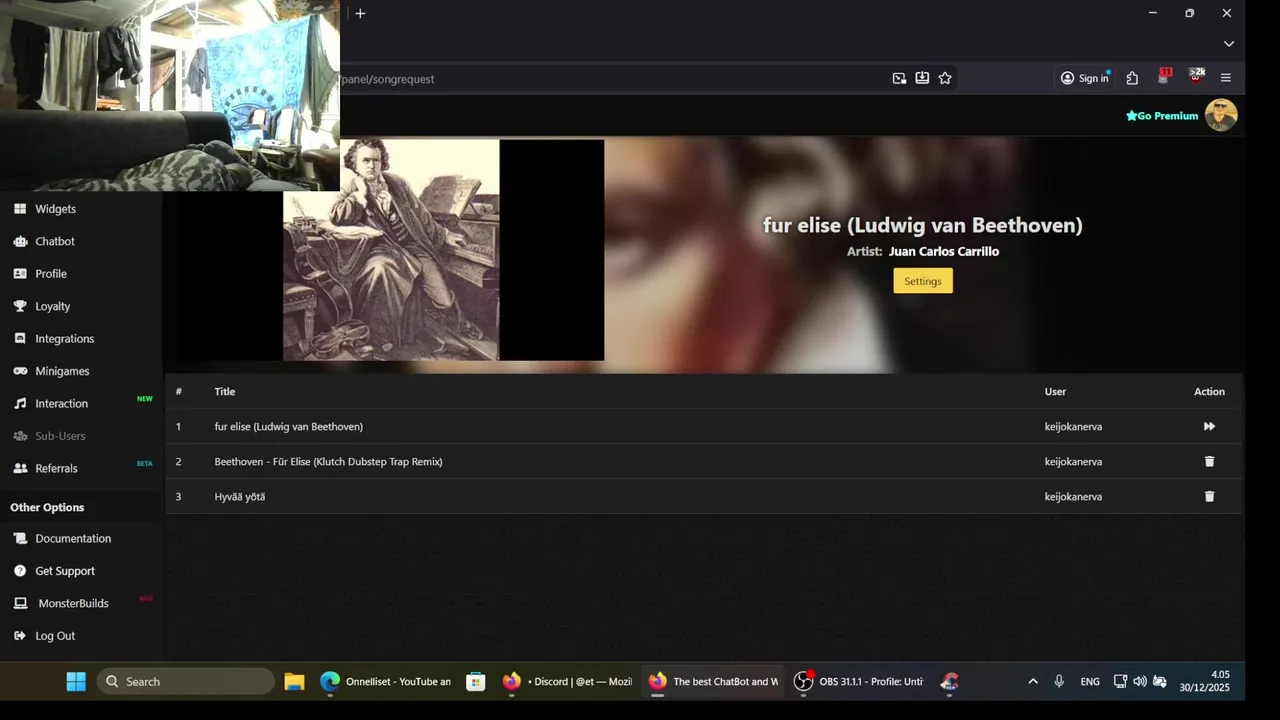This screenshot has width=1280, height=720.
Task: Open the Get Support link
Action: (x=65, y=571)
